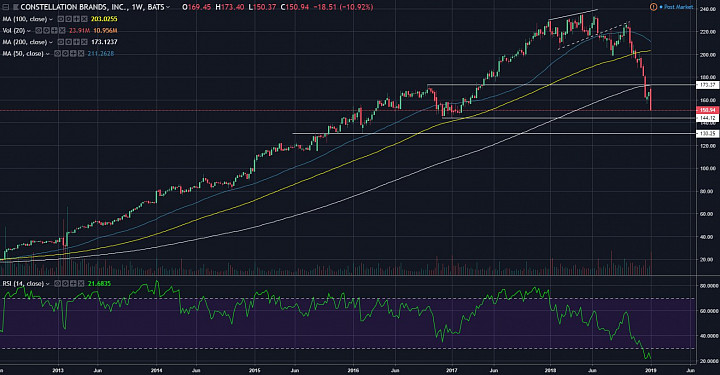Collapse the chart legend box icon
The image size is (720, 375).
pyautogui.click(x=6, y=7)
